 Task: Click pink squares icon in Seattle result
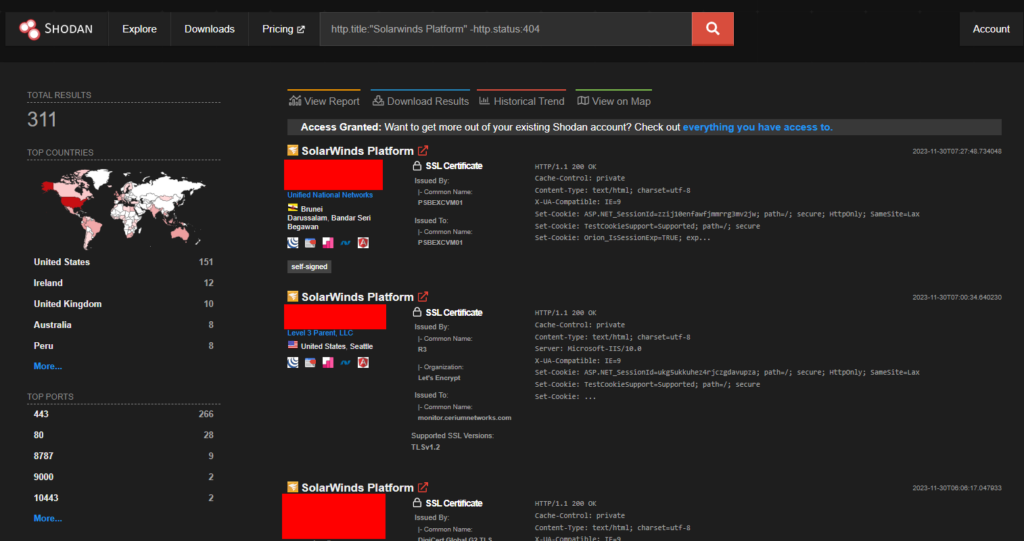(x=328, y=363)
